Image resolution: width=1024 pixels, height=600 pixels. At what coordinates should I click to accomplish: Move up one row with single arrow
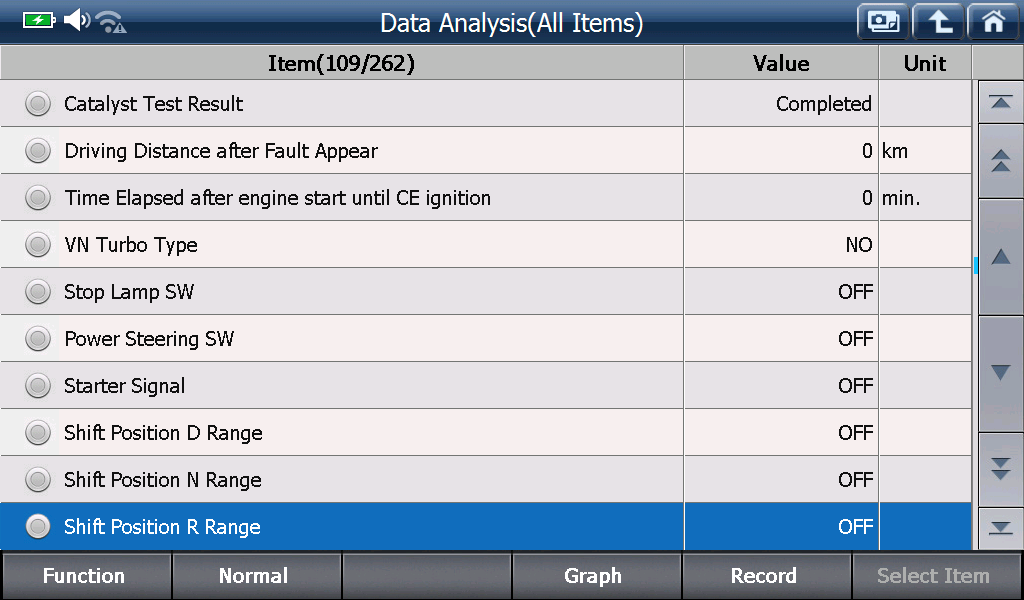[1000, 257]
